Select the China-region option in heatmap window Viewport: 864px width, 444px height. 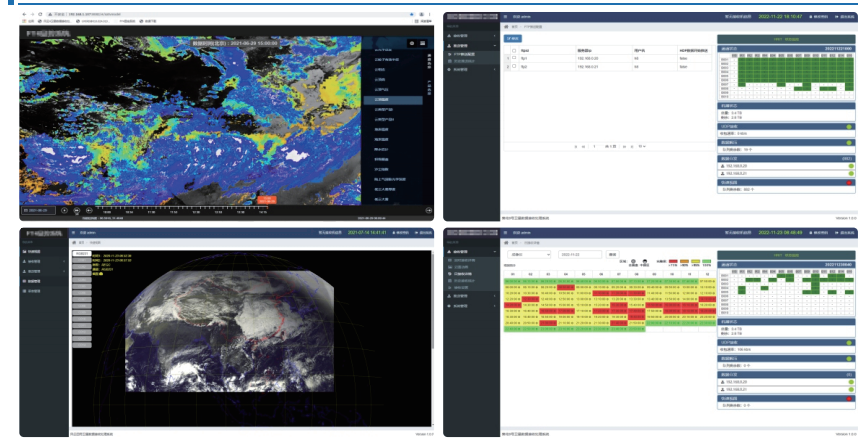coord(645,263)
